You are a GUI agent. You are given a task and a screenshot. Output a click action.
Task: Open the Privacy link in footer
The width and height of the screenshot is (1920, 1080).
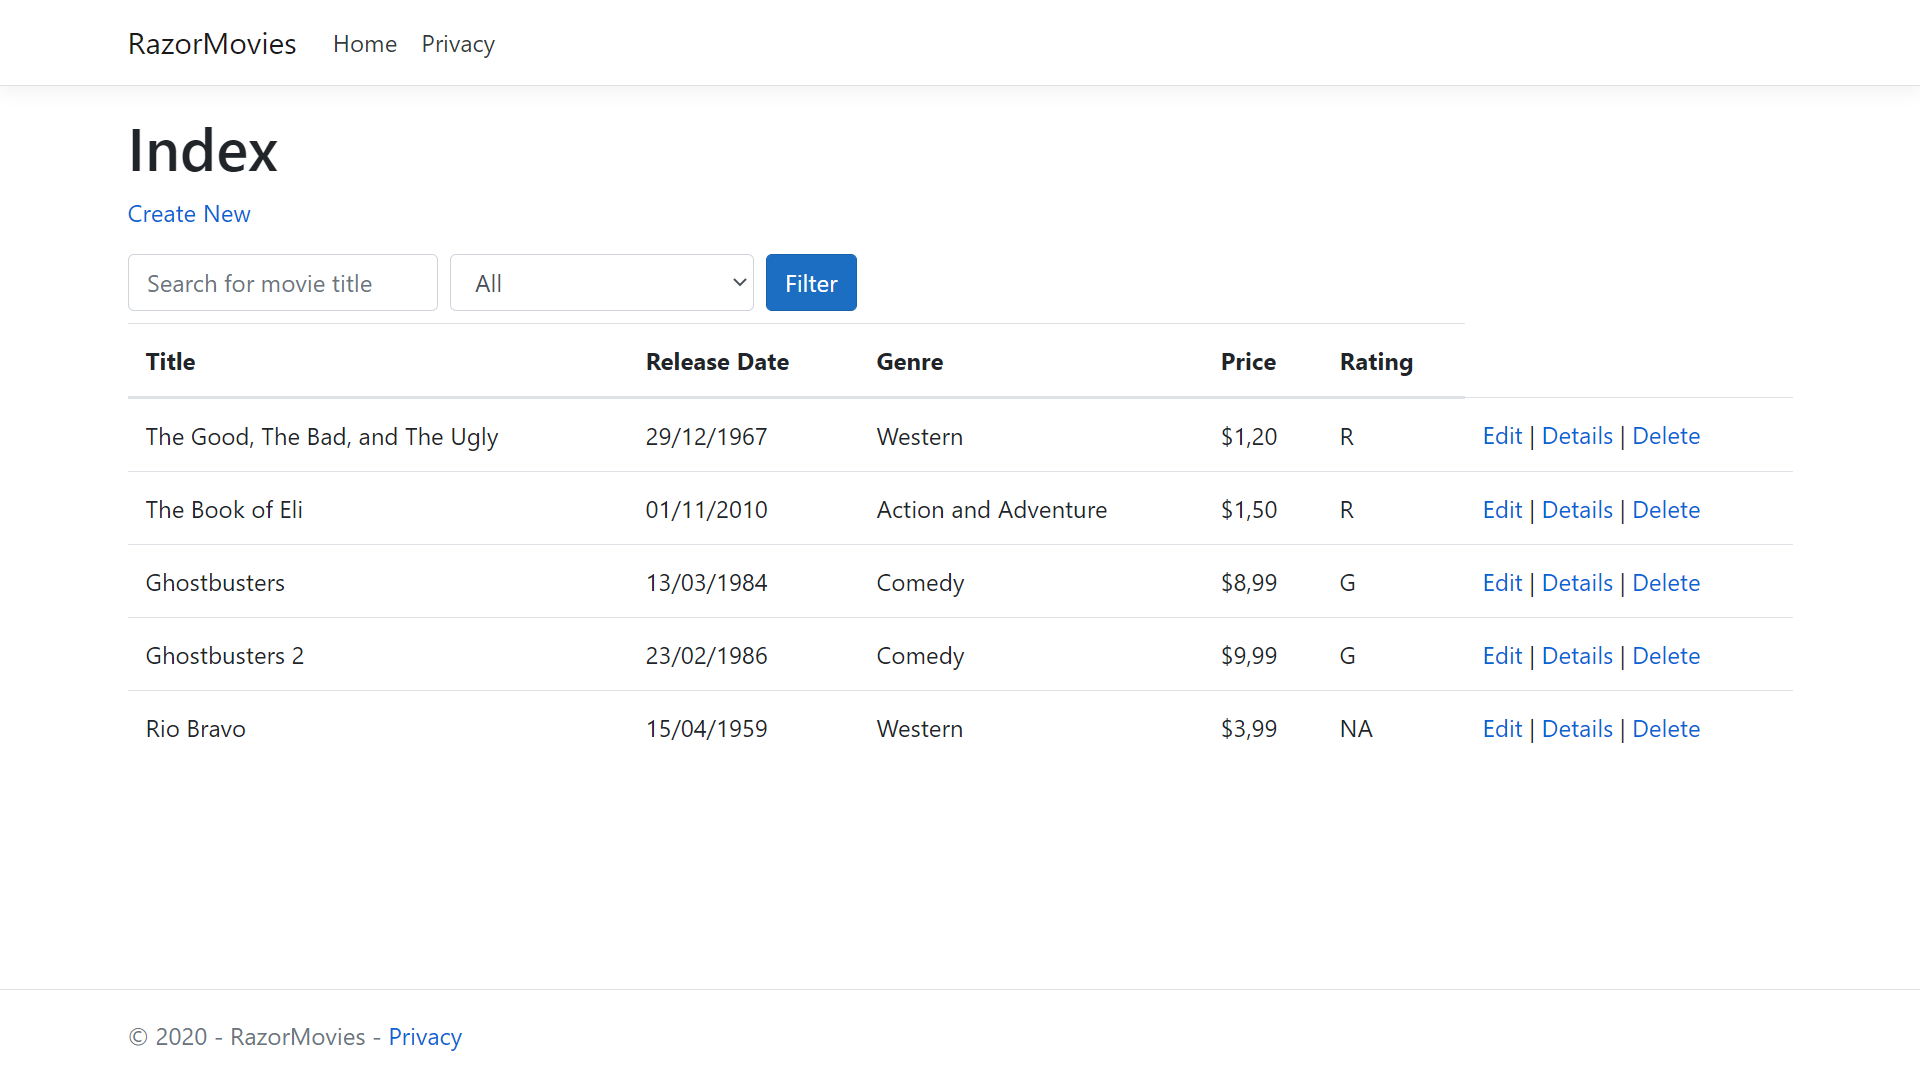coord(425,1037)
